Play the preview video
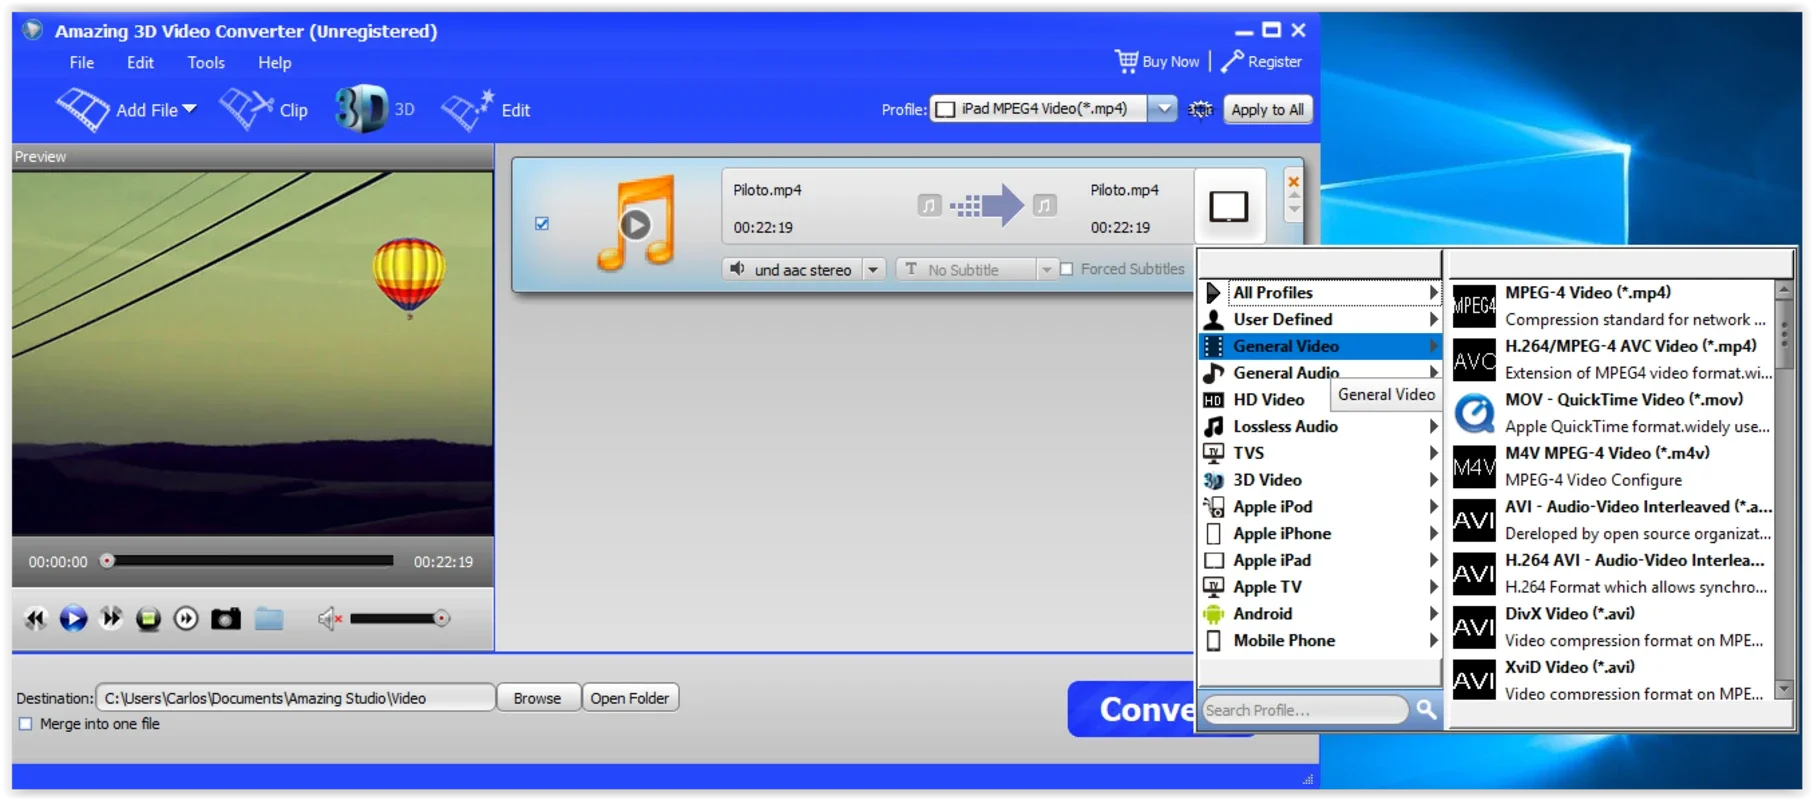1813x800 pixels. tap(73, 619)
